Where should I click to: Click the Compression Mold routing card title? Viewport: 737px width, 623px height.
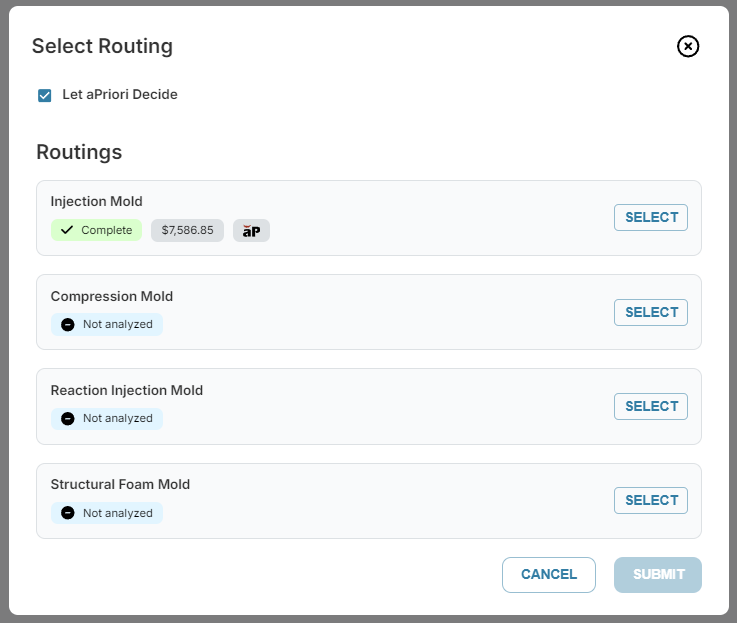pyautogui.click(x=112, y=296)
